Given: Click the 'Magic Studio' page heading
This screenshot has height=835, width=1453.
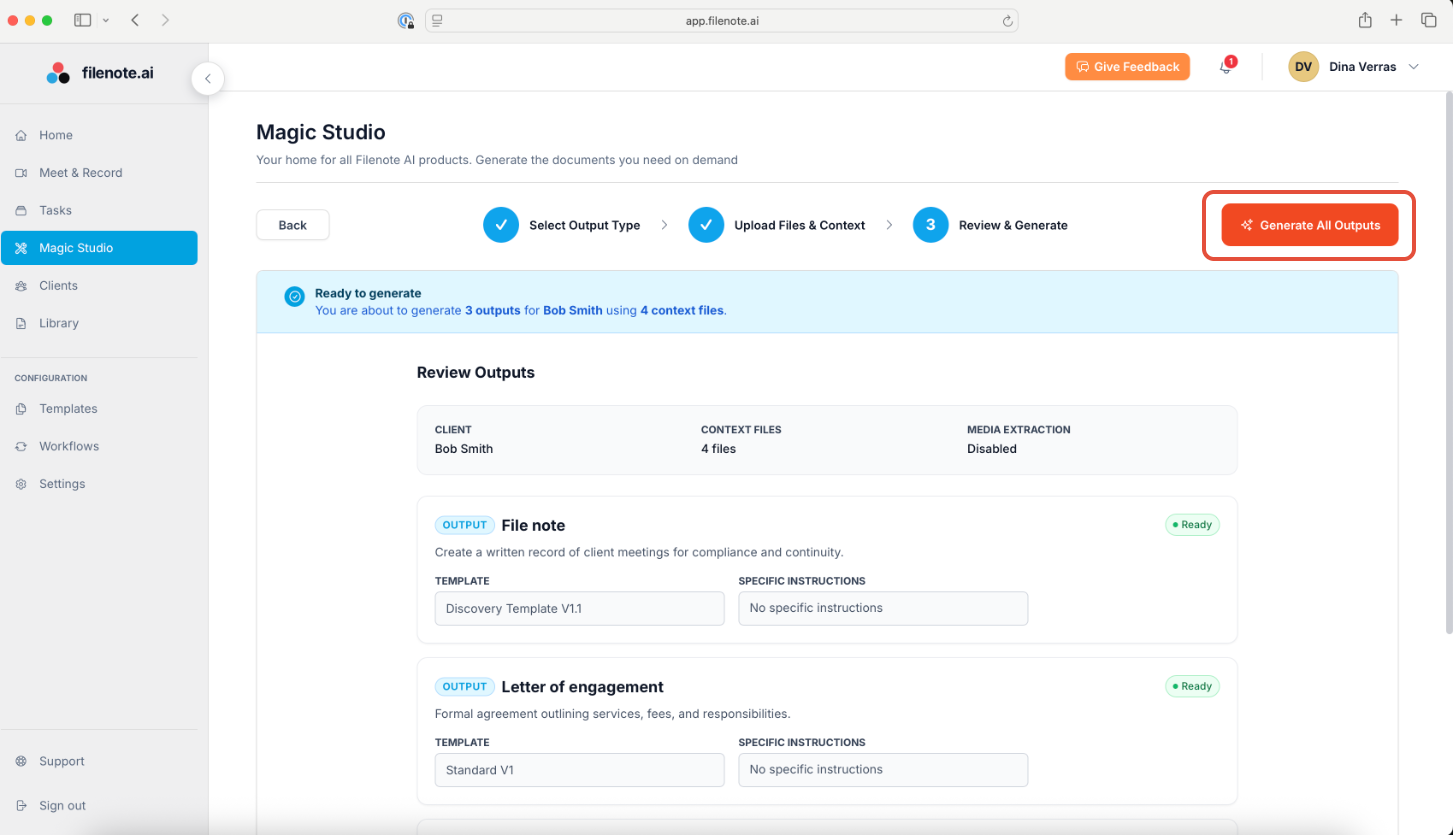Looking at the screenshot, I should pos(321,132).
